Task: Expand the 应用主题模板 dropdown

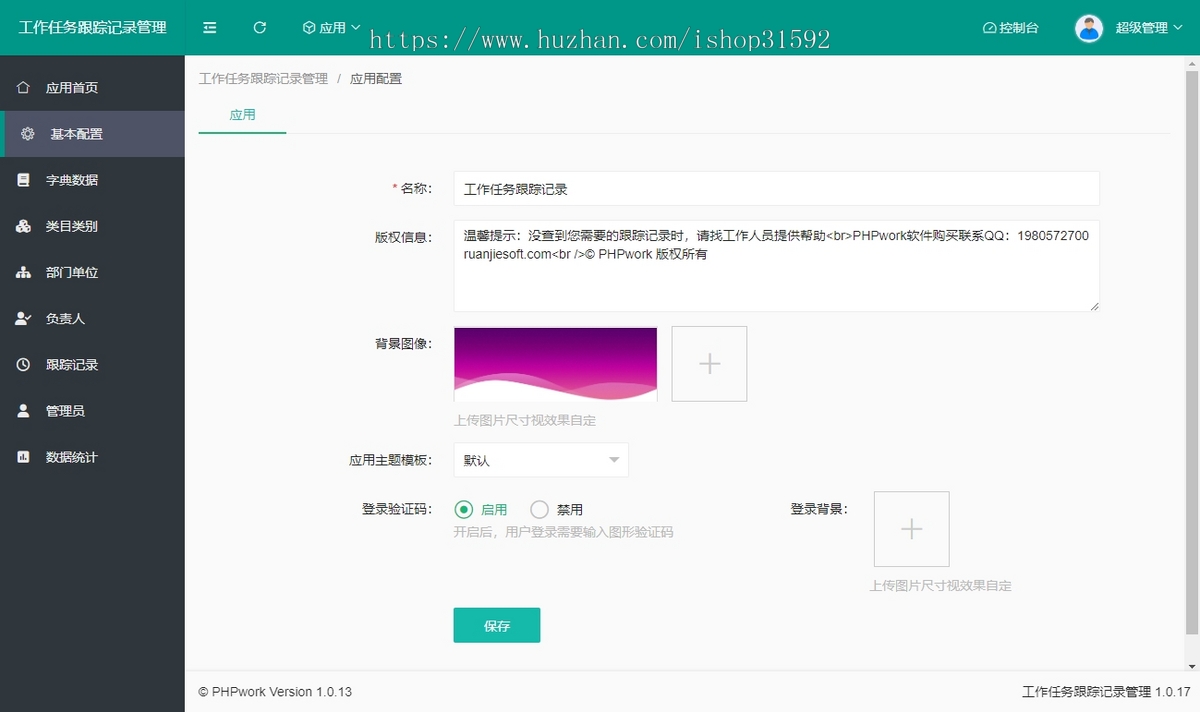Action: (x=541, y=460)
